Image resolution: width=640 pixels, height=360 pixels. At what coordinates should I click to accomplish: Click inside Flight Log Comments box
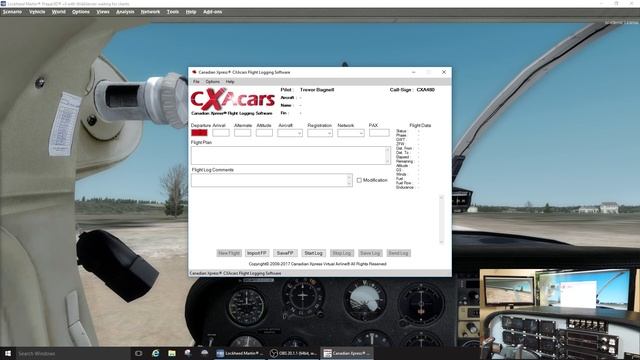tap(269, 180)
